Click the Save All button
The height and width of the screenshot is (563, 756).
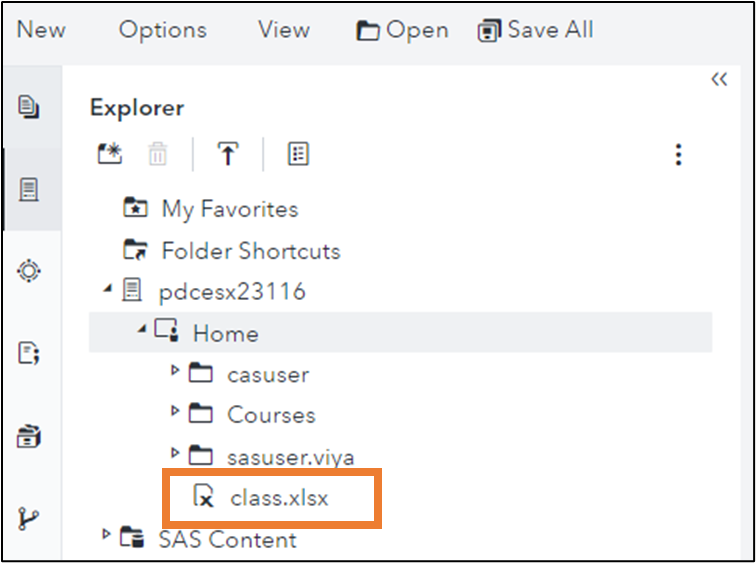(x=536, y=30)
